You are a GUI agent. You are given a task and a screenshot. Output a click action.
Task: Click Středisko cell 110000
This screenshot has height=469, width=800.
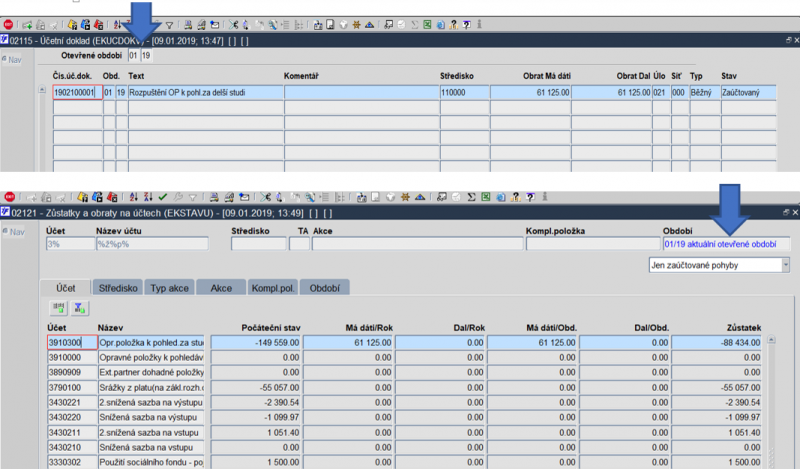pyautogui.click(x=464, y=92)
